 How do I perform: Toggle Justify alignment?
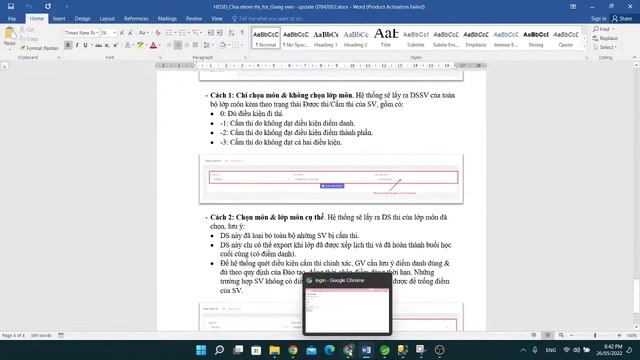click(x=196, y=45)
